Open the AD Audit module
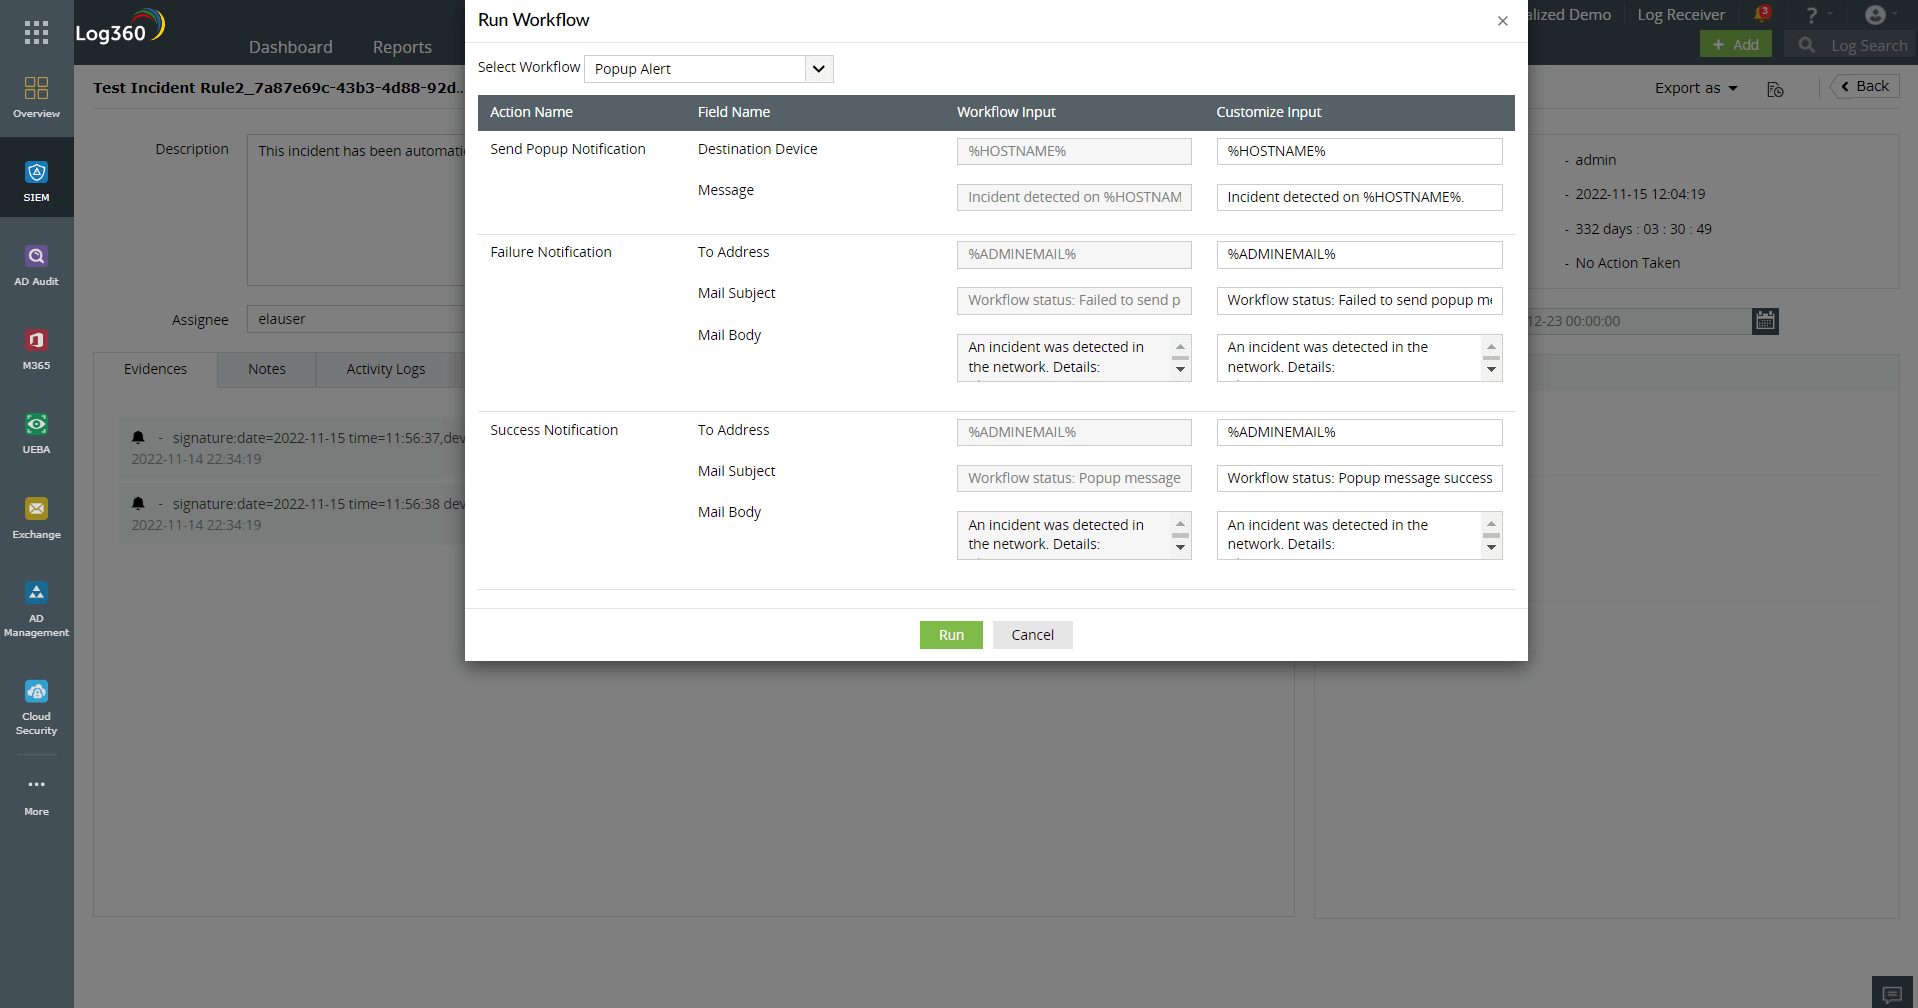This screenshot has height=1008, width=1918. click(36, 266)
